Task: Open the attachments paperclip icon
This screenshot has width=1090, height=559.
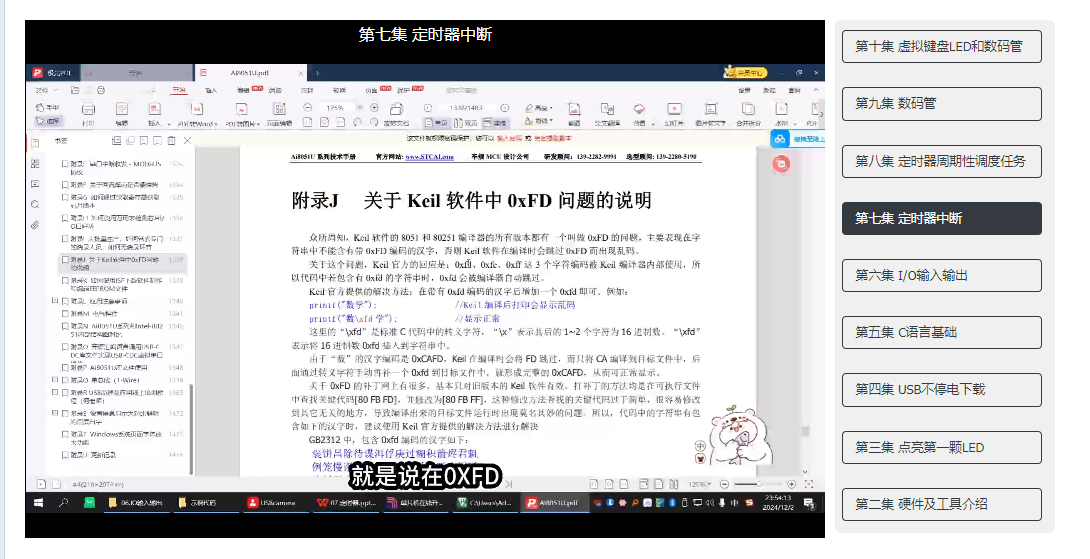Action: [35, 225]
